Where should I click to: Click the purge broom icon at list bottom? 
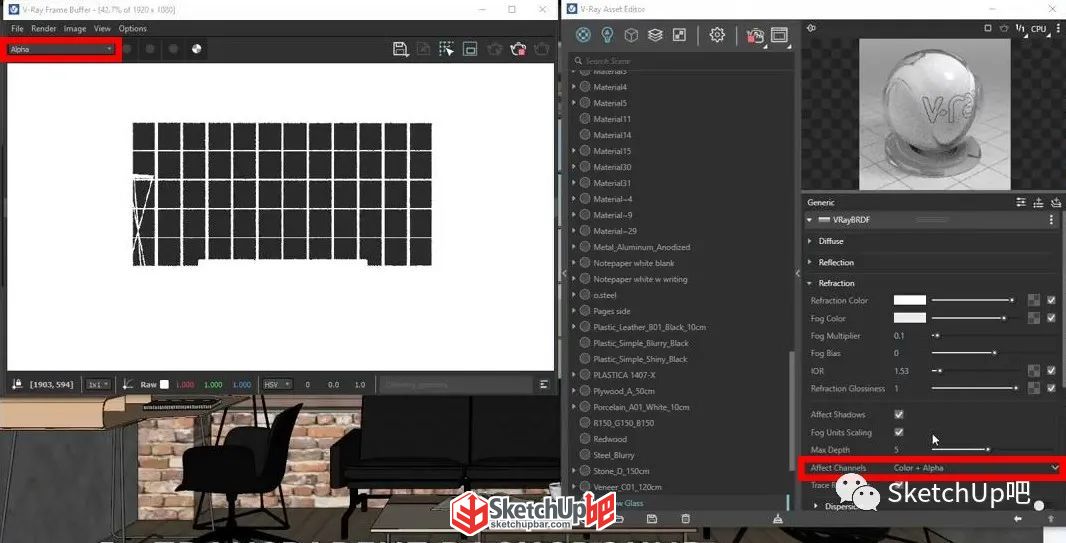coord(778,519)
